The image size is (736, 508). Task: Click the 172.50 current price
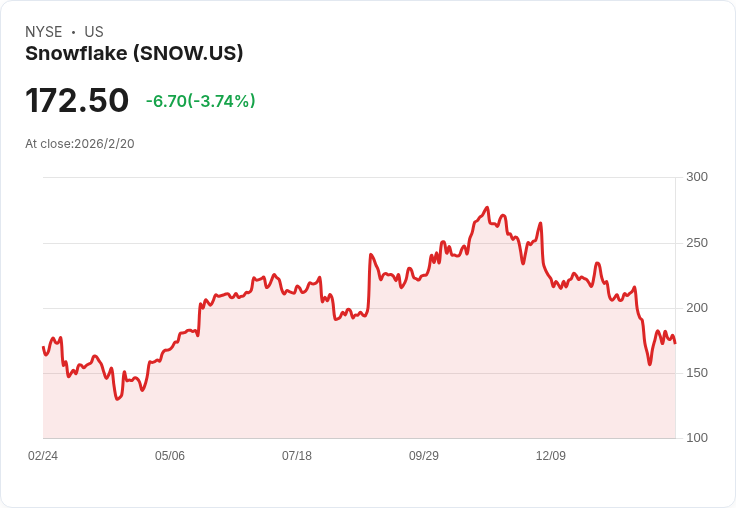point(77,101)
